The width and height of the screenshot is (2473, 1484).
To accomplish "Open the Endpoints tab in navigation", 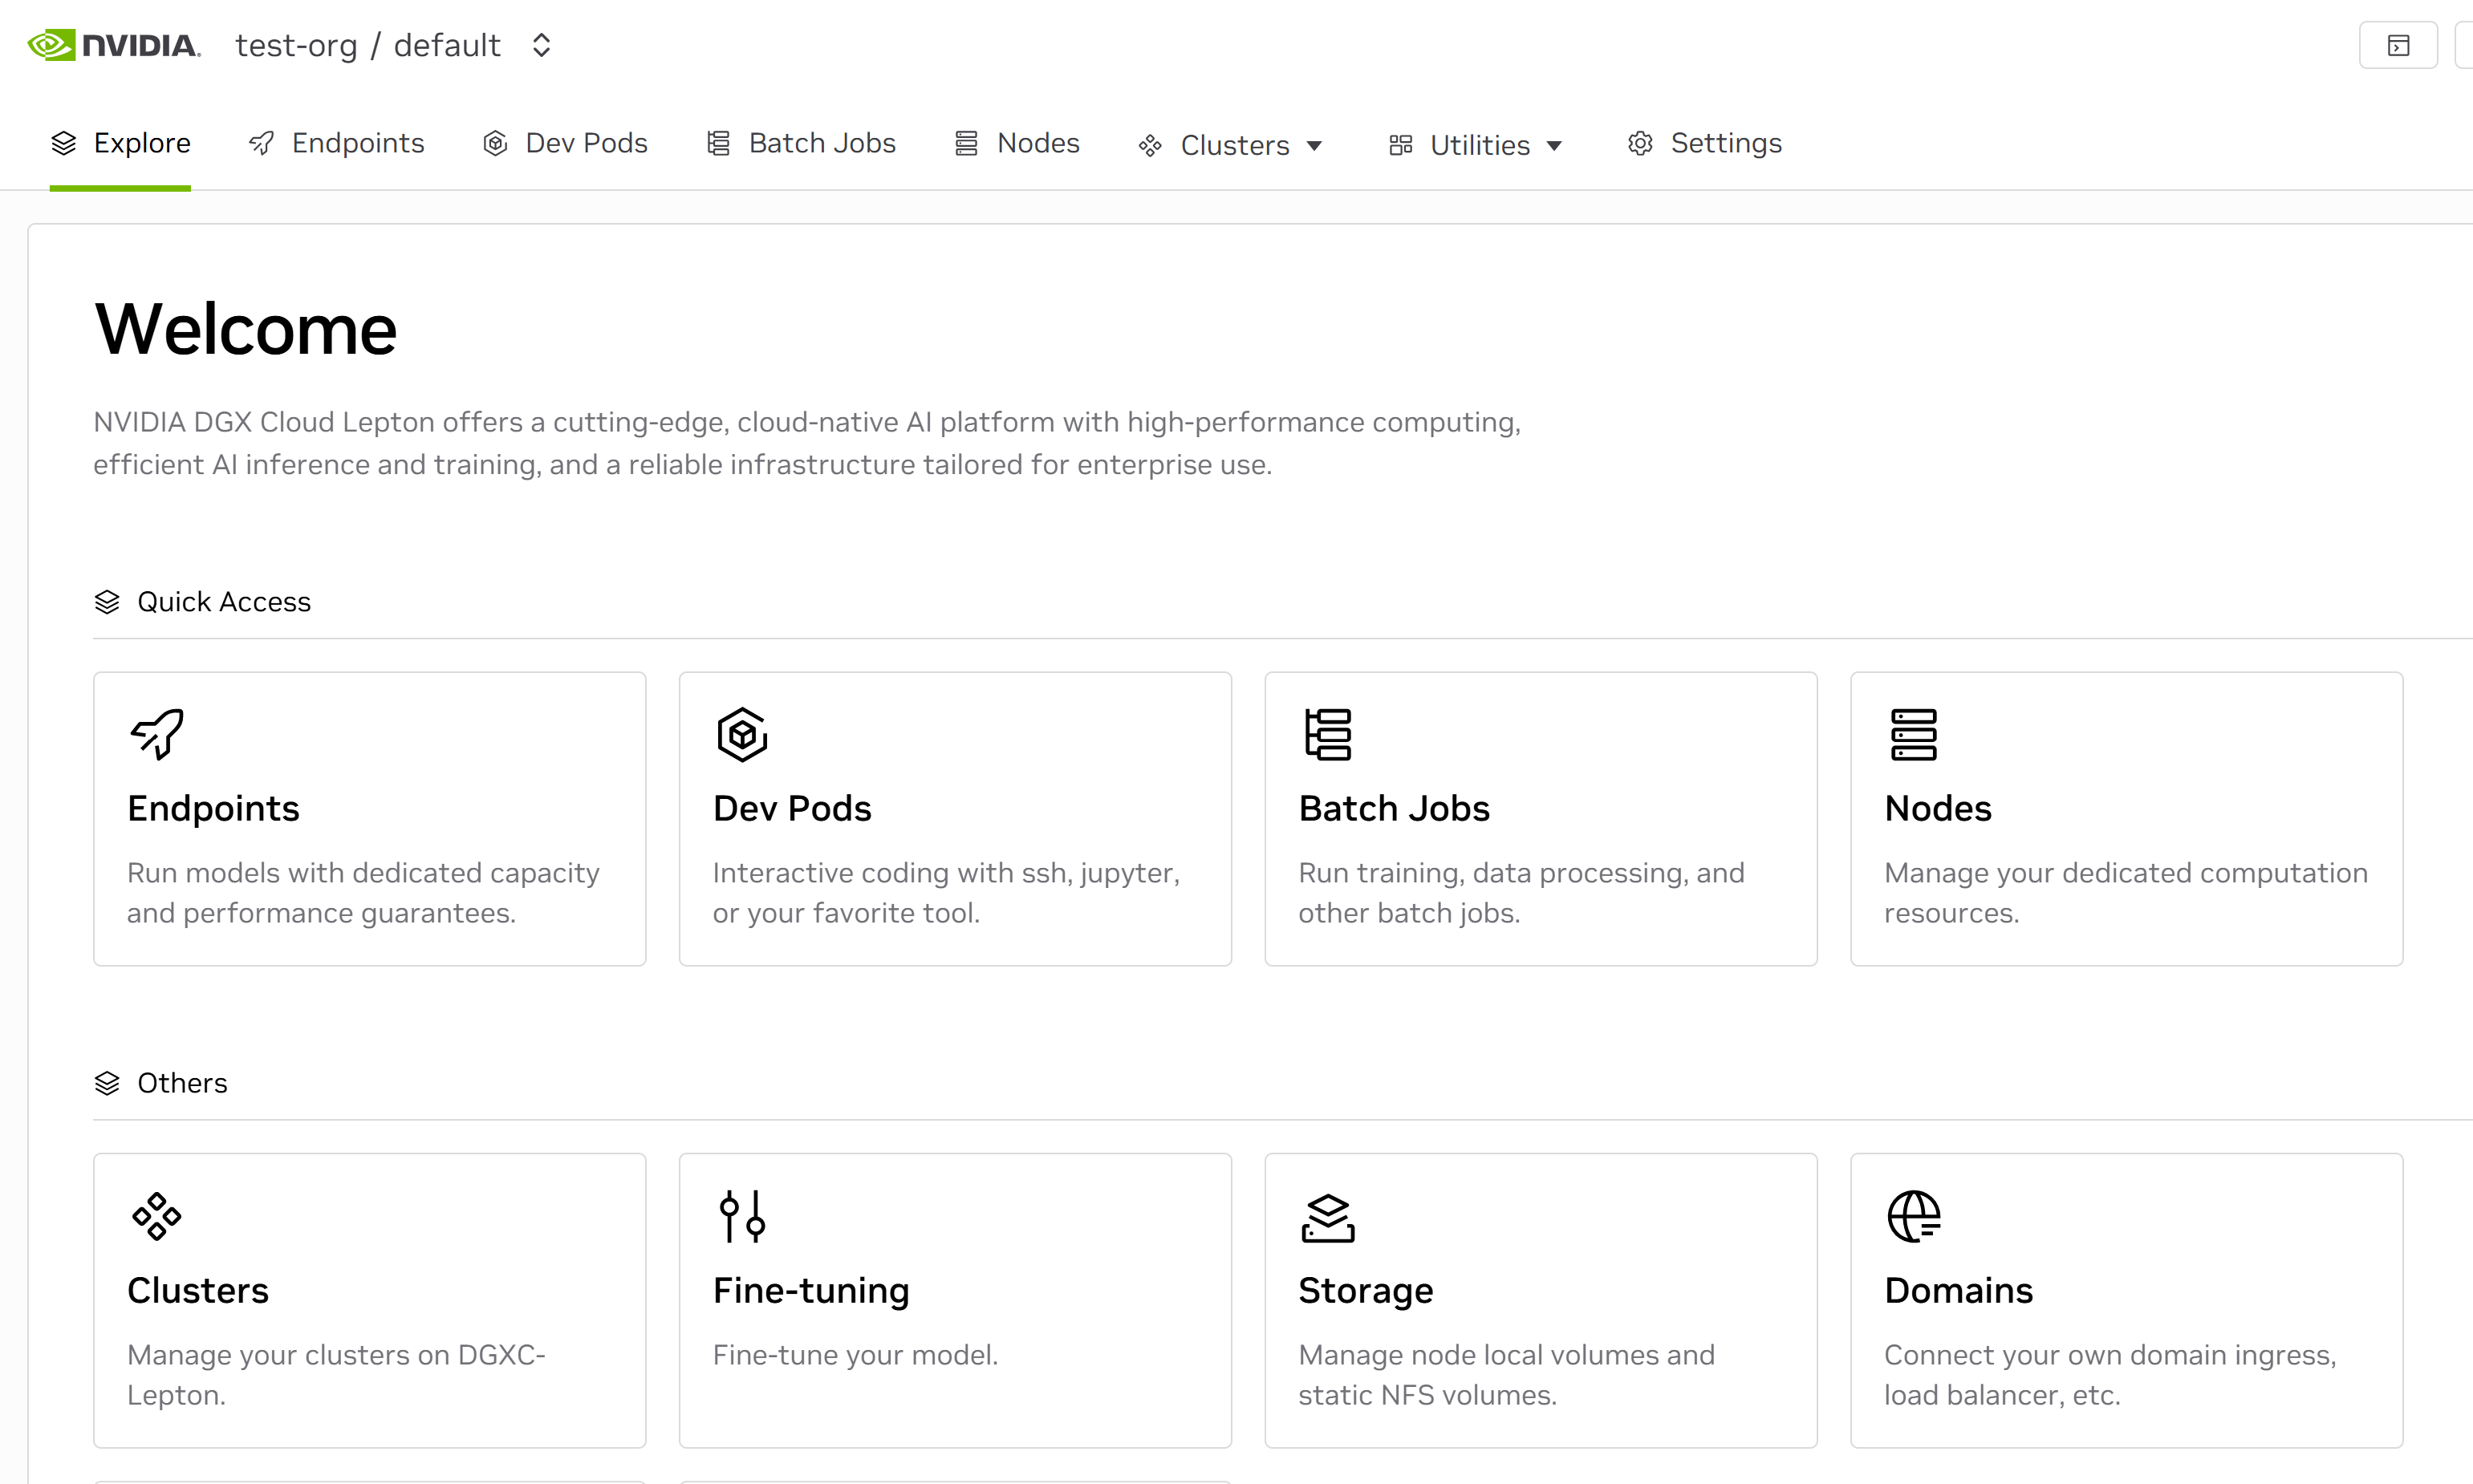I will (x=336, y=143).
